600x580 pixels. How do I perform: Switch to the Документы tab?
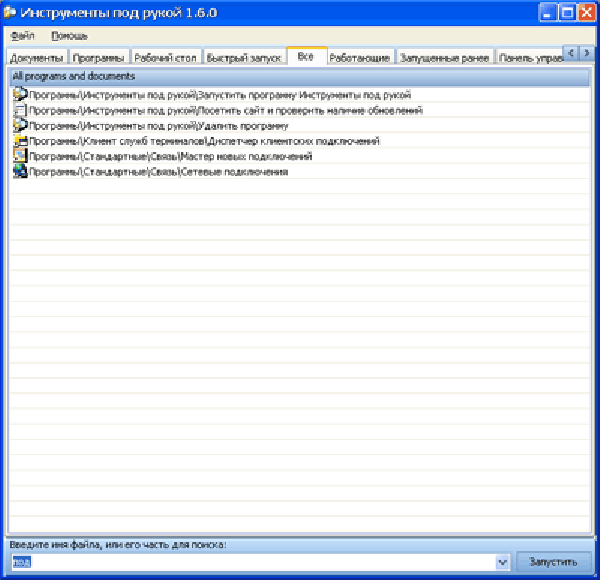click(36, 58)
